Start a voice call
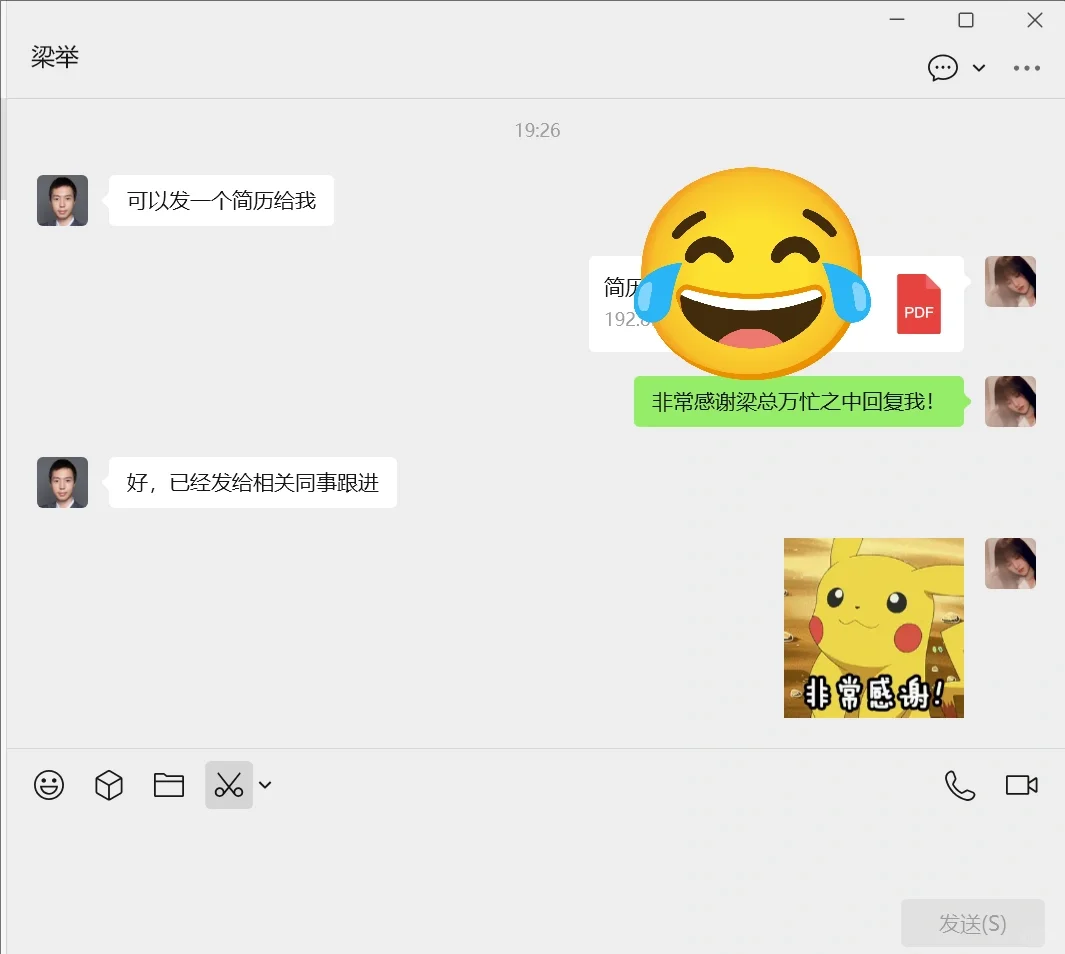This screenshot has height=954, width=1065. pos(960,786)
